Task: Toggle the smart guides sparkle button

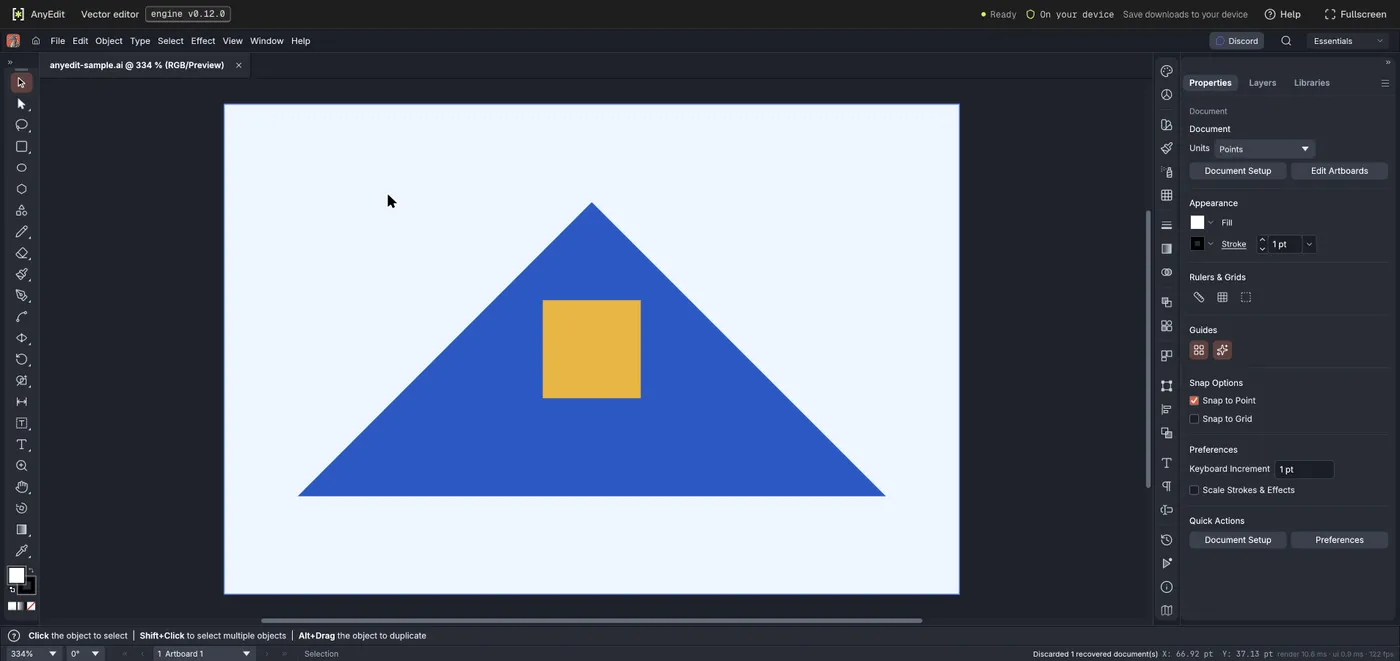Action: coord(1222,350)
